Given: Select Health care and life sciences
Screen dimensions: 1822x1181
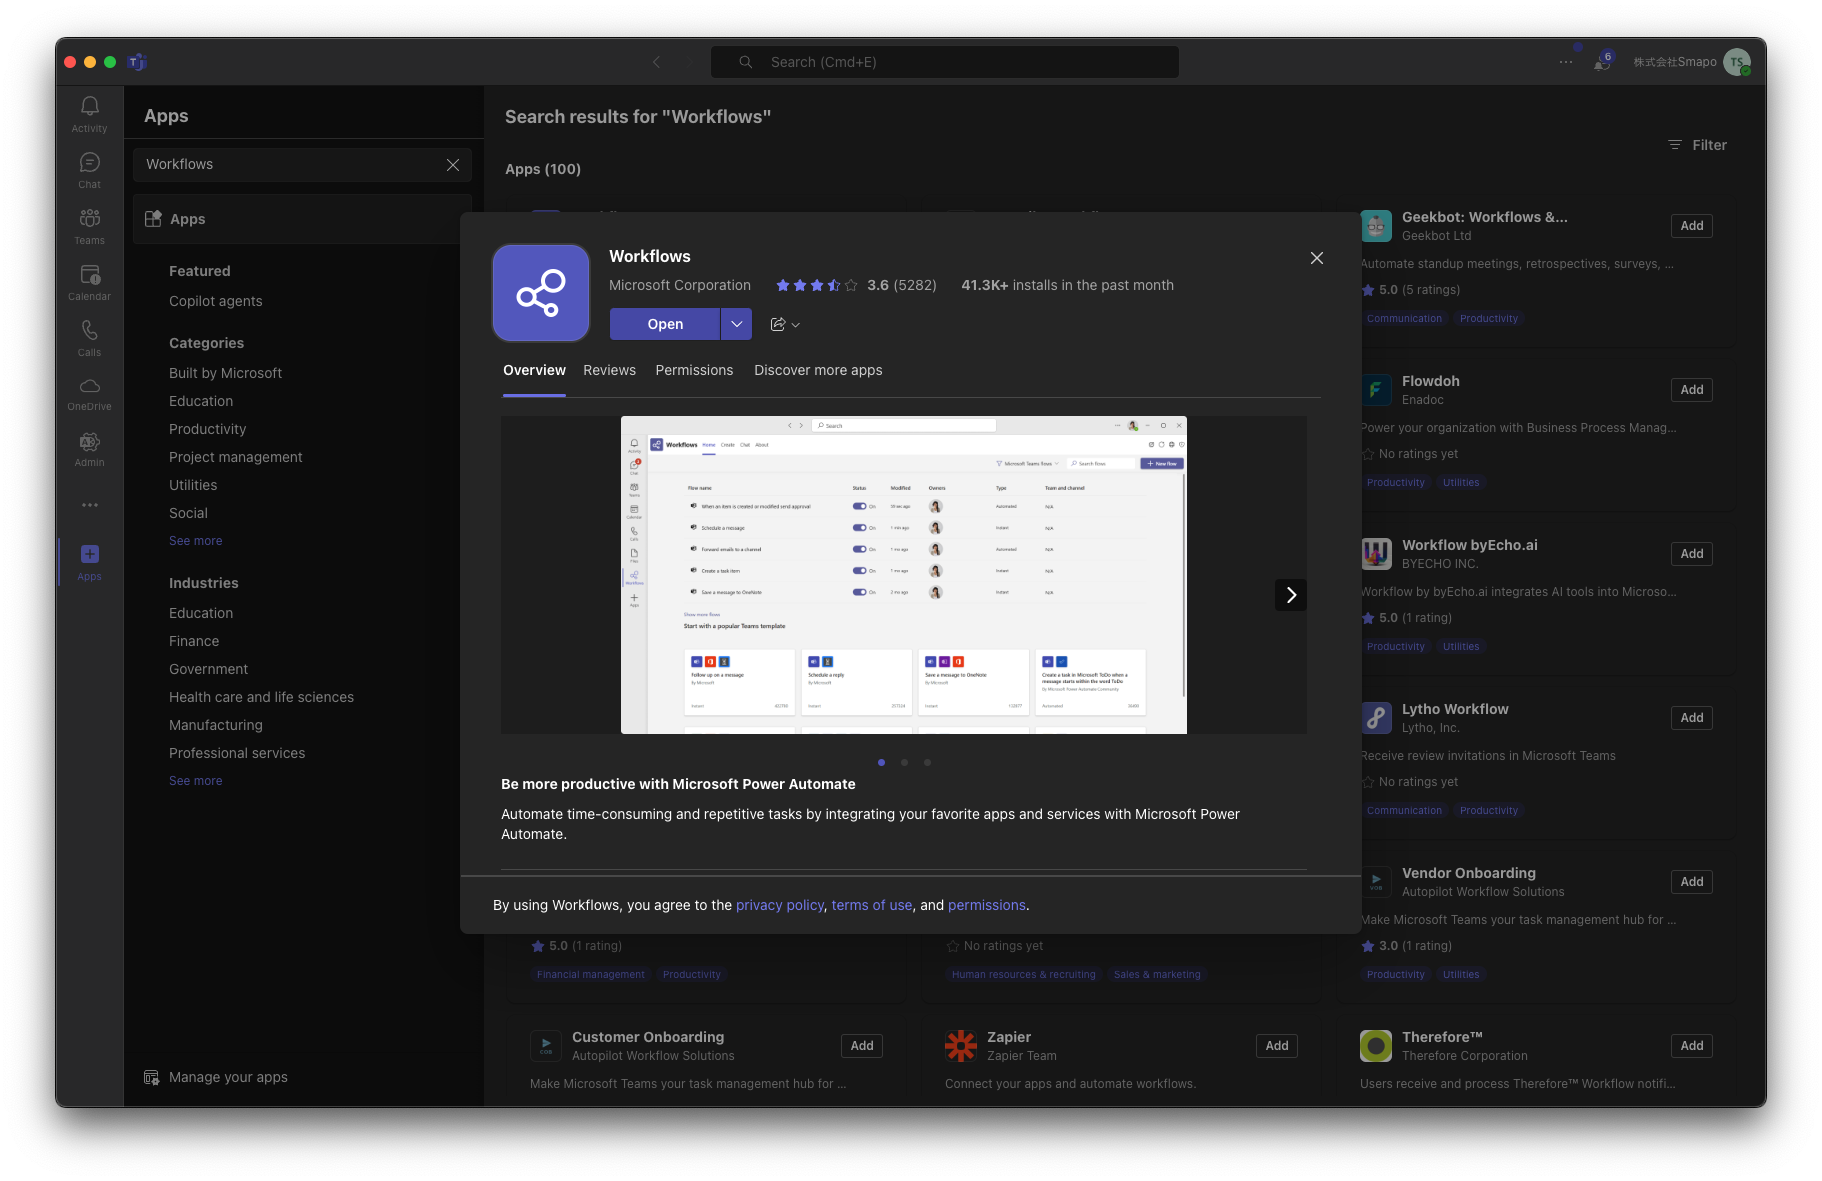Looking at the screenshot, I should coord(262,697).
